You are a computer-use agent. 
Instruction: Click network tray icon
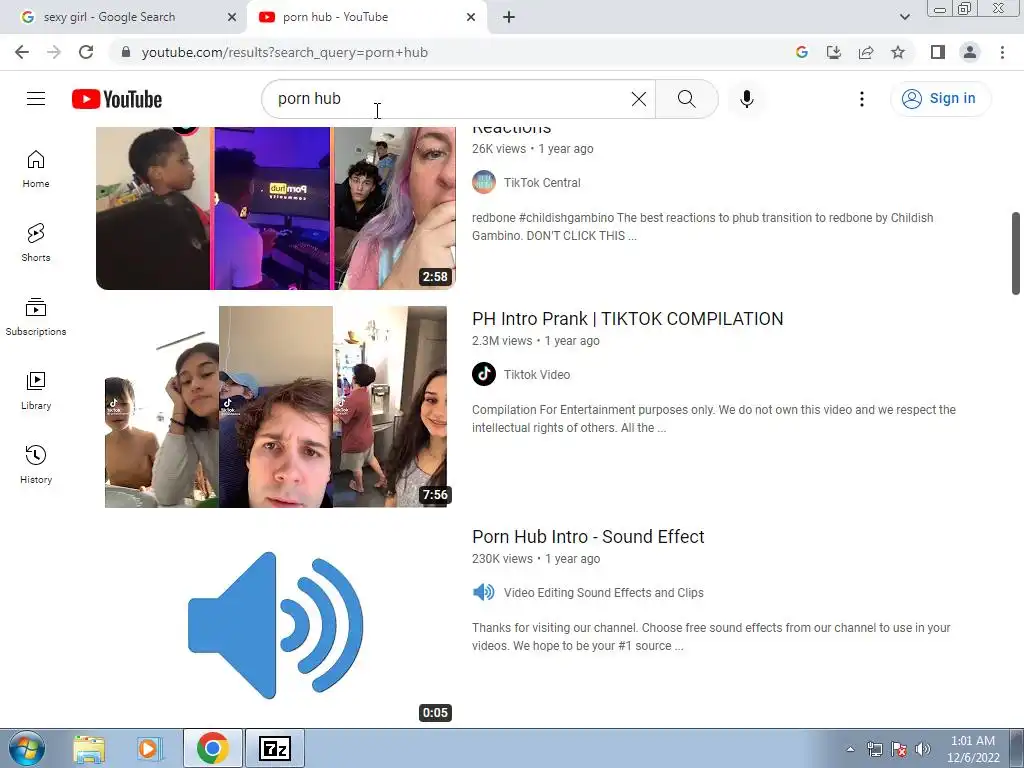(x=874, y=749)
